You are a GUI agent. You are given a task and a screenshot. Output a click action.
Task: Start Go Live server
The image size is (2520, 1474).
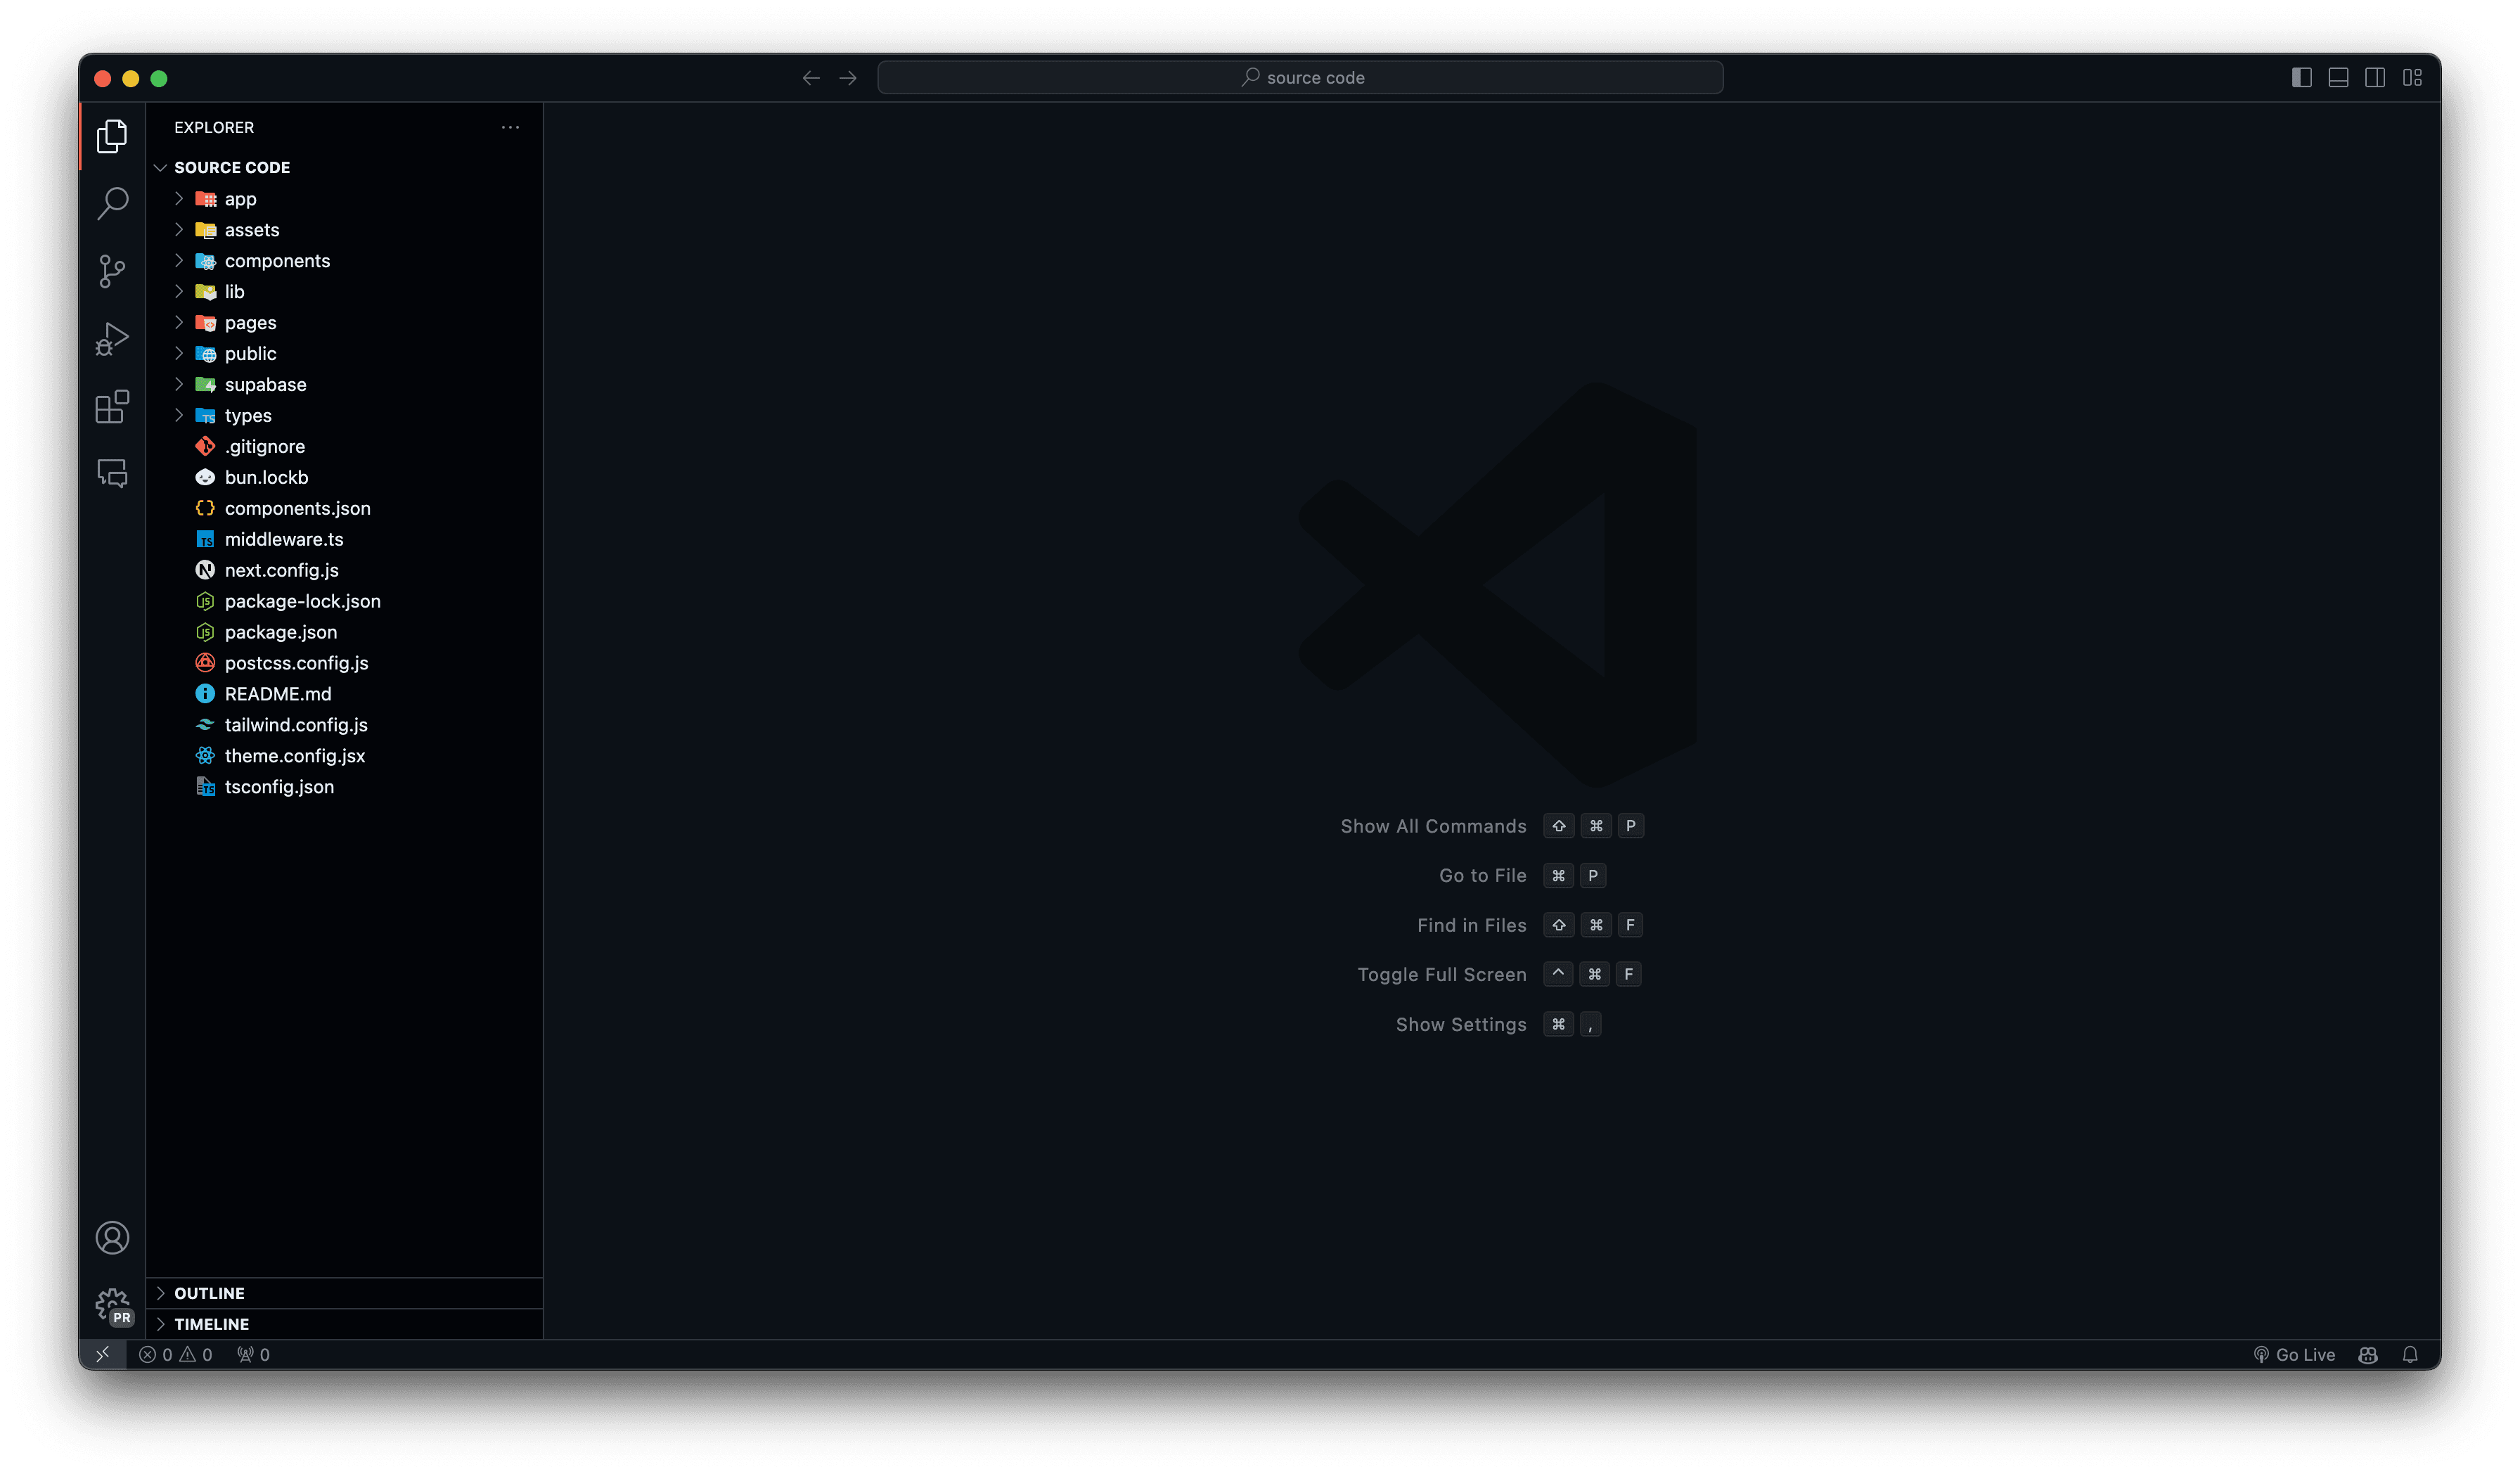point(2294,1354)
